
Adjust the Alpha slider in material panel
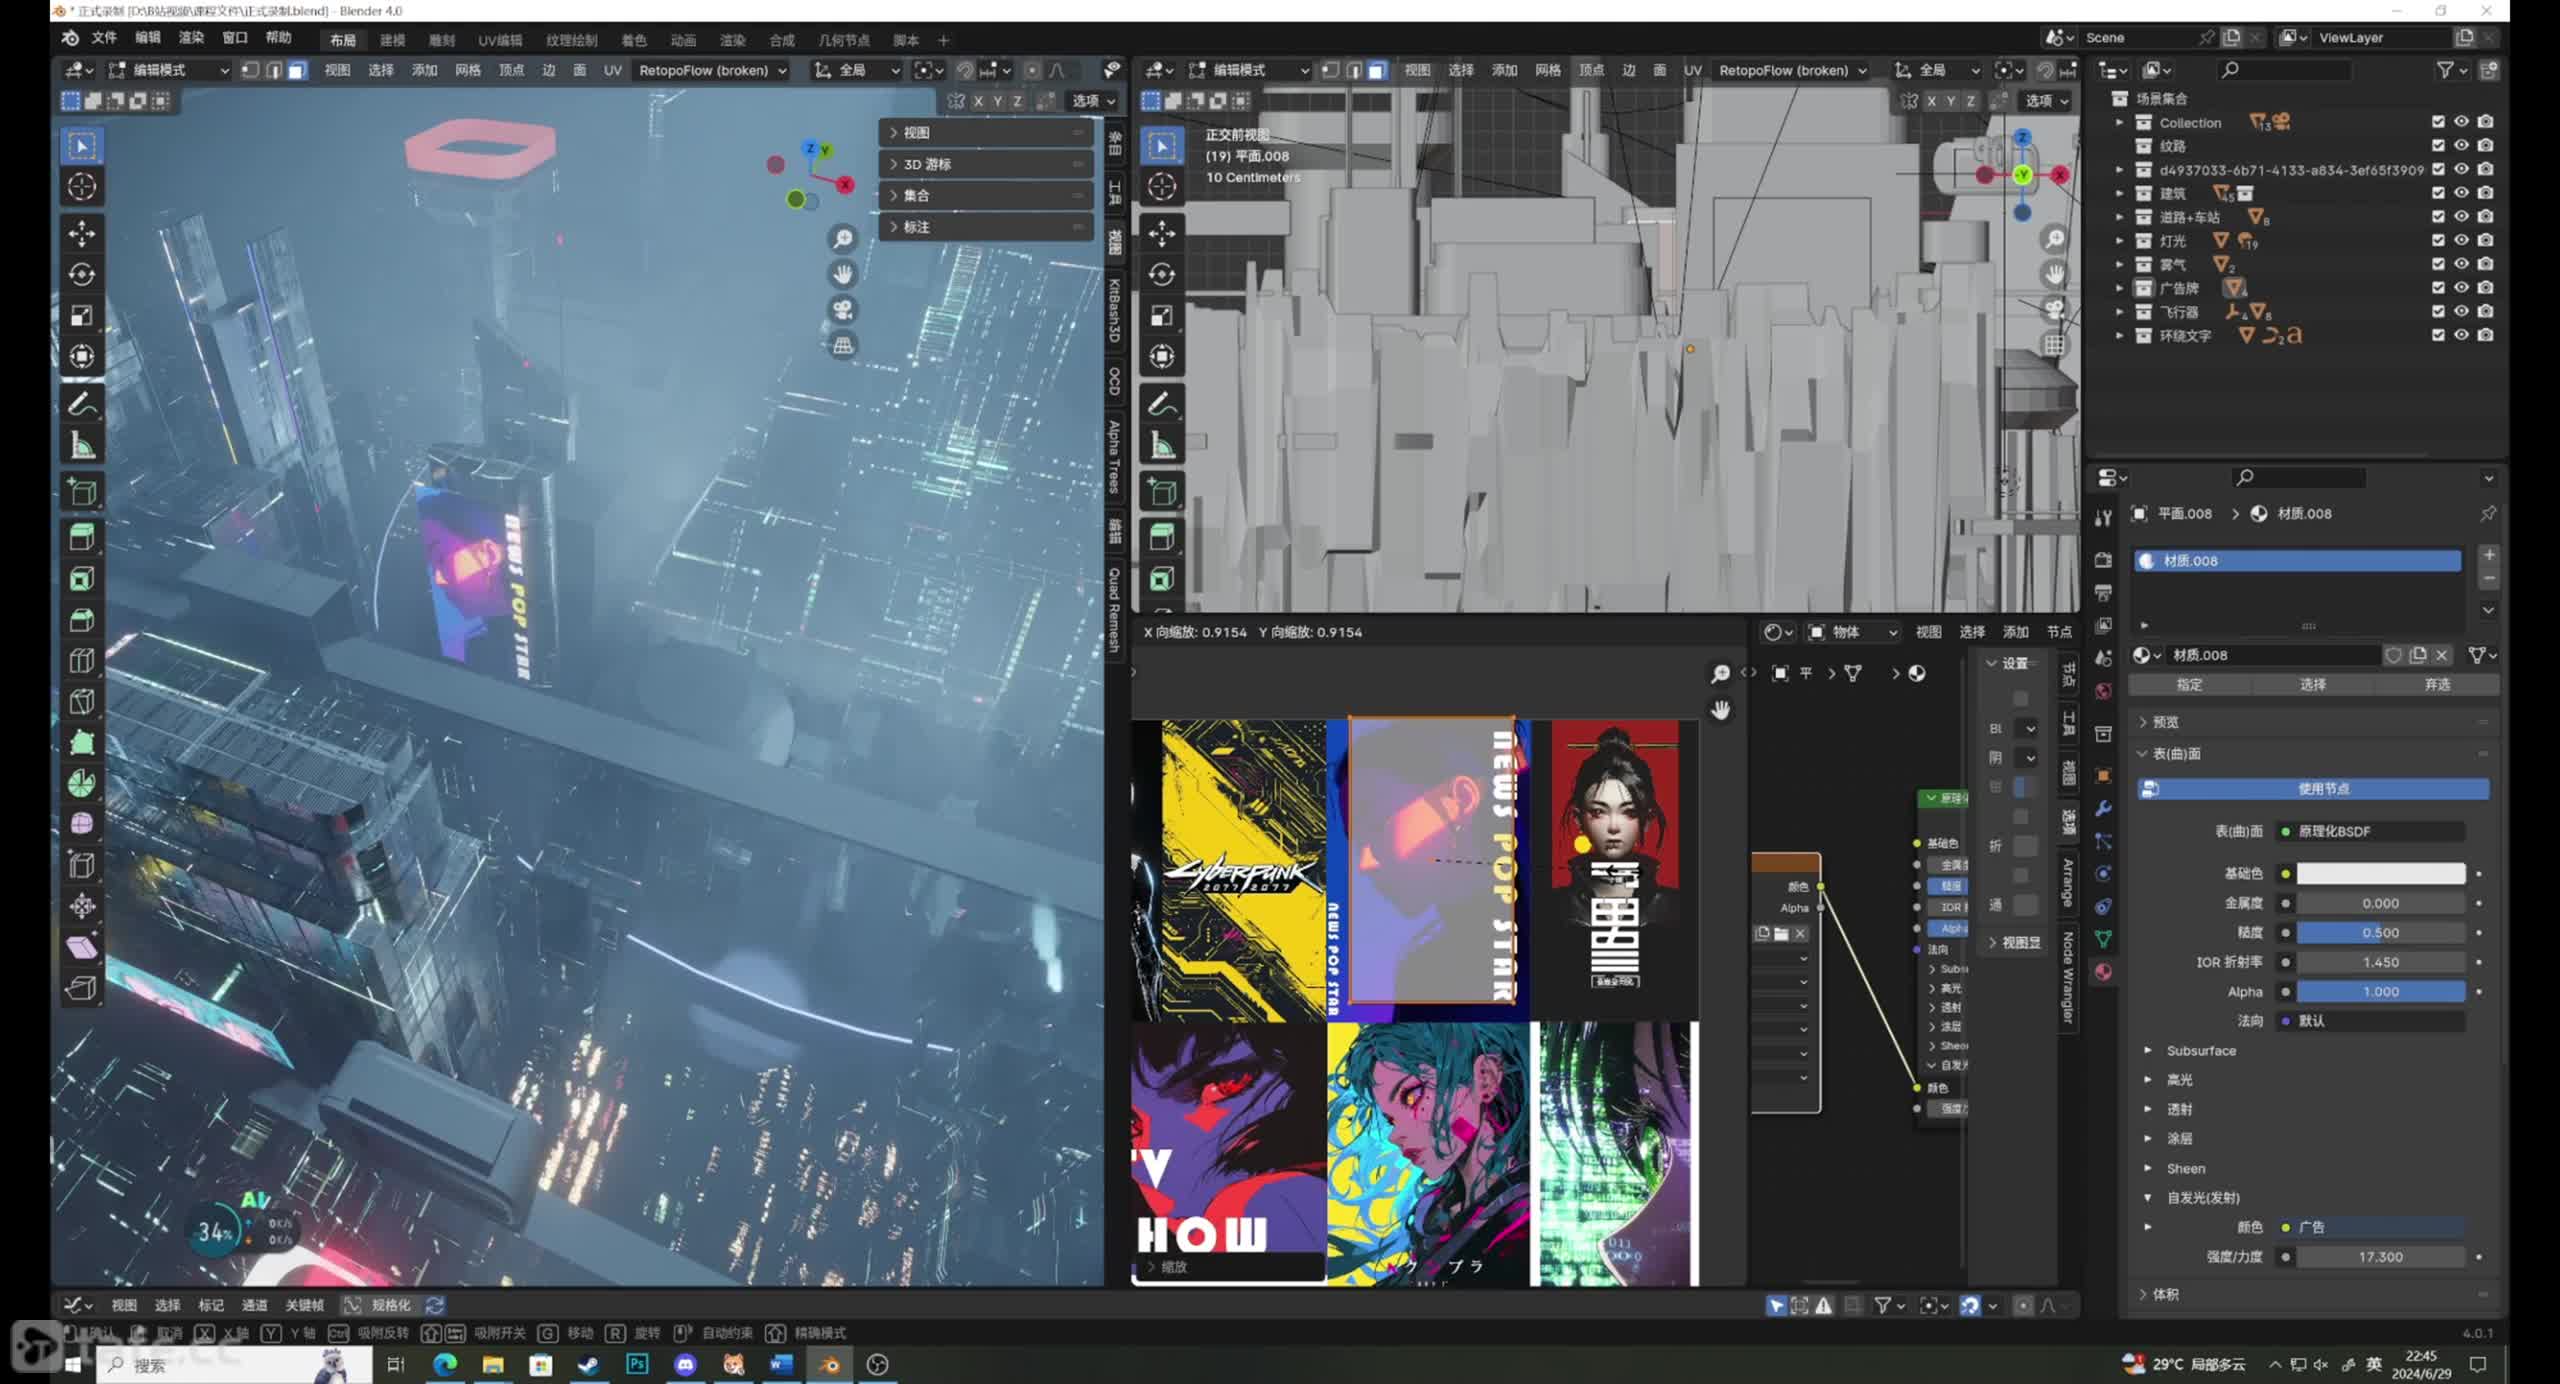2381,991
